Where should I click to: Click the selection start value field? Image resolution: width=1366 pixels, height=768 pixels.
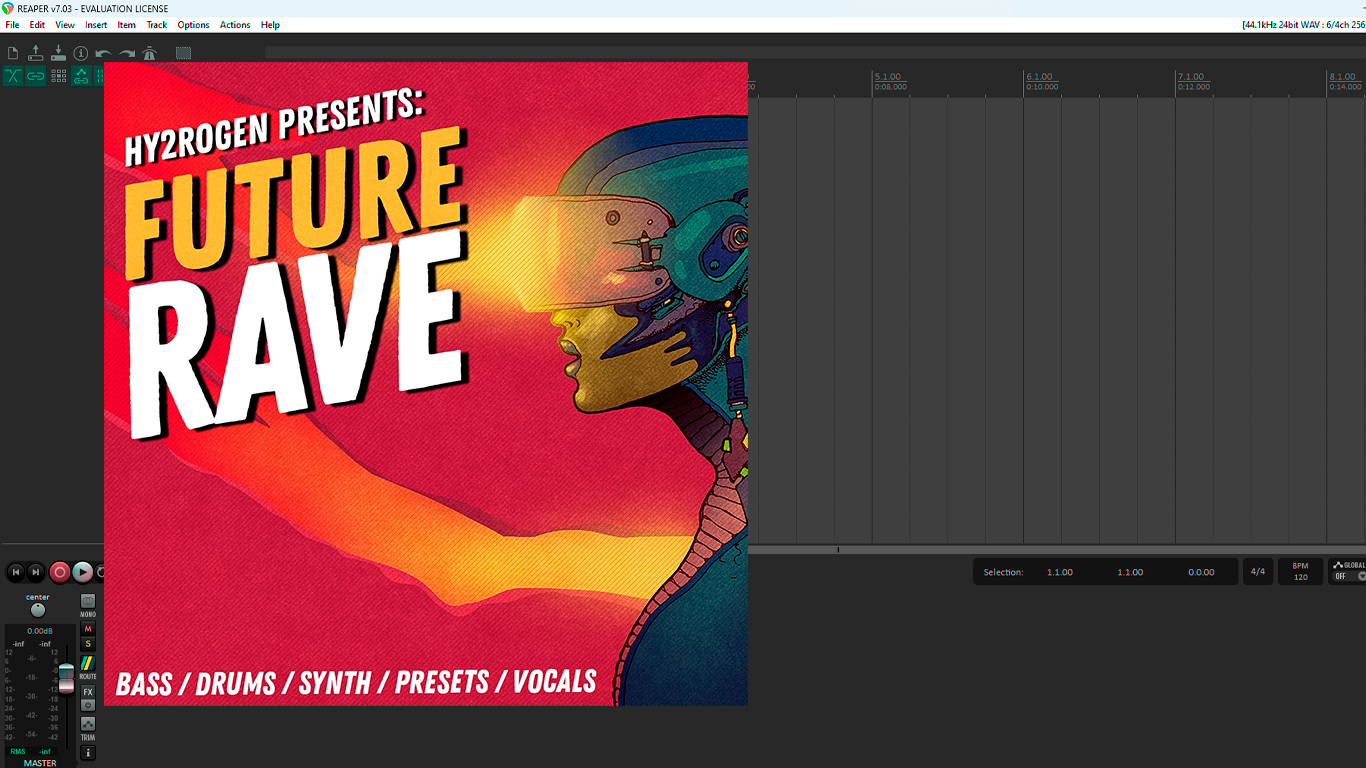(1060, 572)
